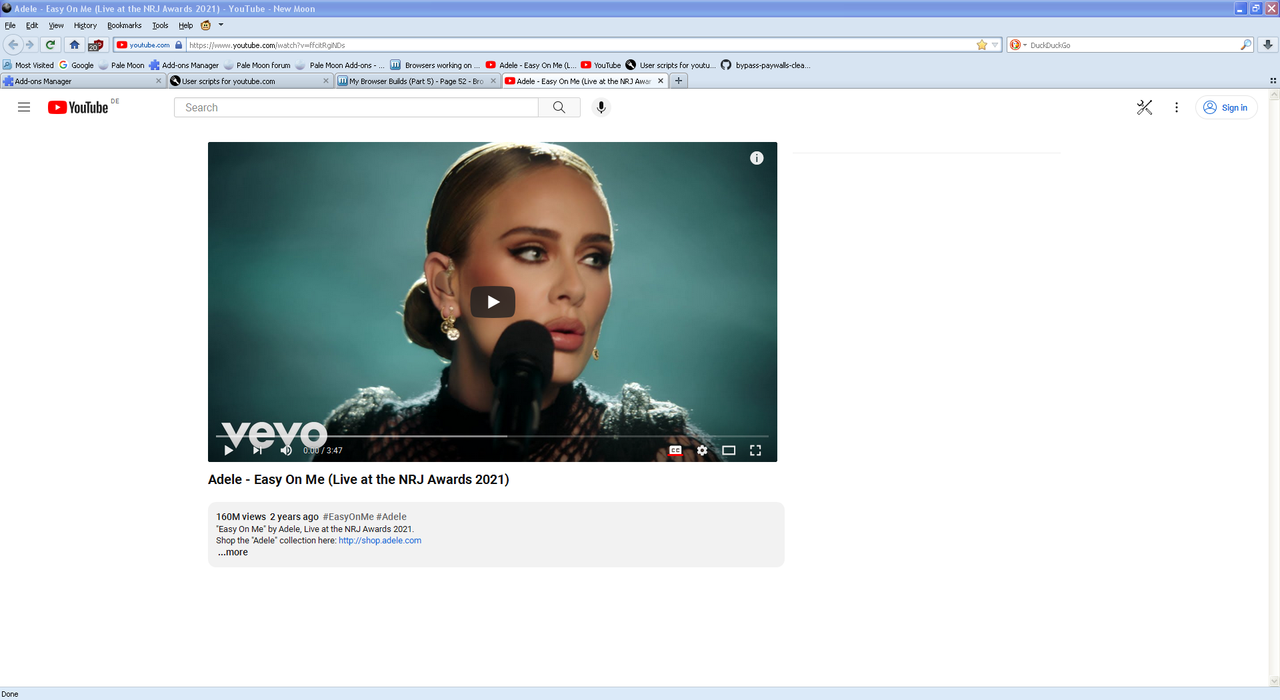Skip to the next video
The image size is (1280, 700).
pyautogui.click(x=257, y=450)
